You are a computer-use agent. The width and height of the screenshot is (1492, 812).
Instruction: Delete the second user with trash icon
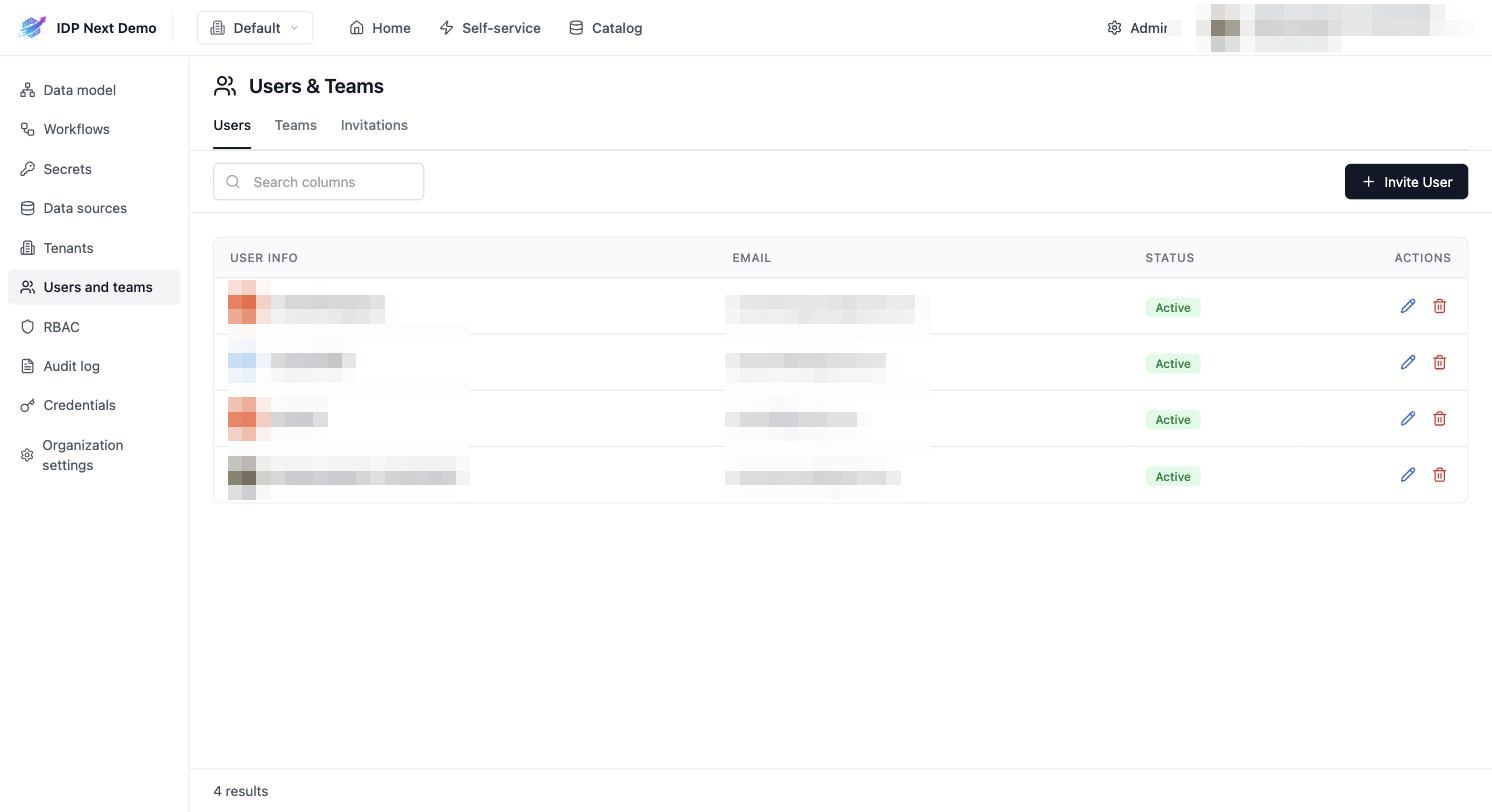pyautogui.click(x=1440, y=362)
